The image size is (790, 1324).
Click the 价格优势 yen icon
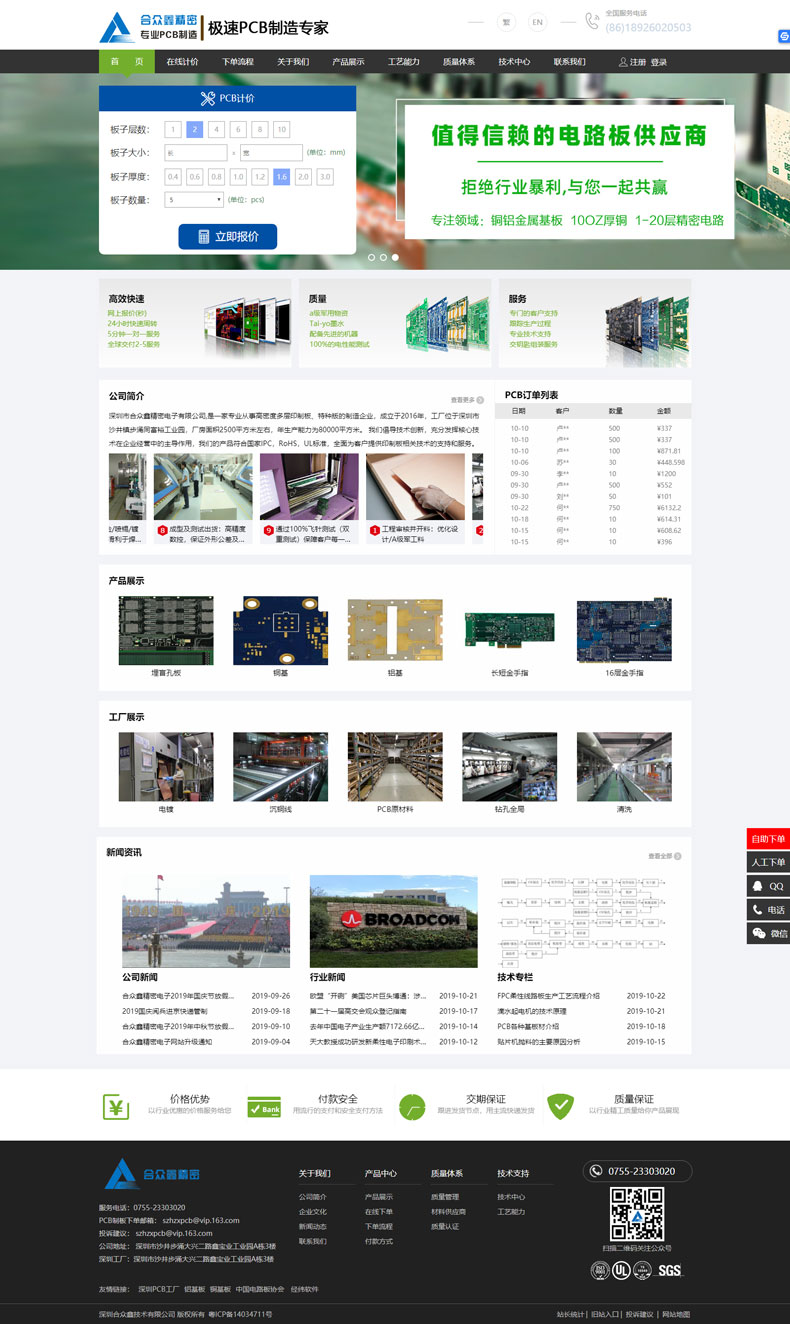116,1106
